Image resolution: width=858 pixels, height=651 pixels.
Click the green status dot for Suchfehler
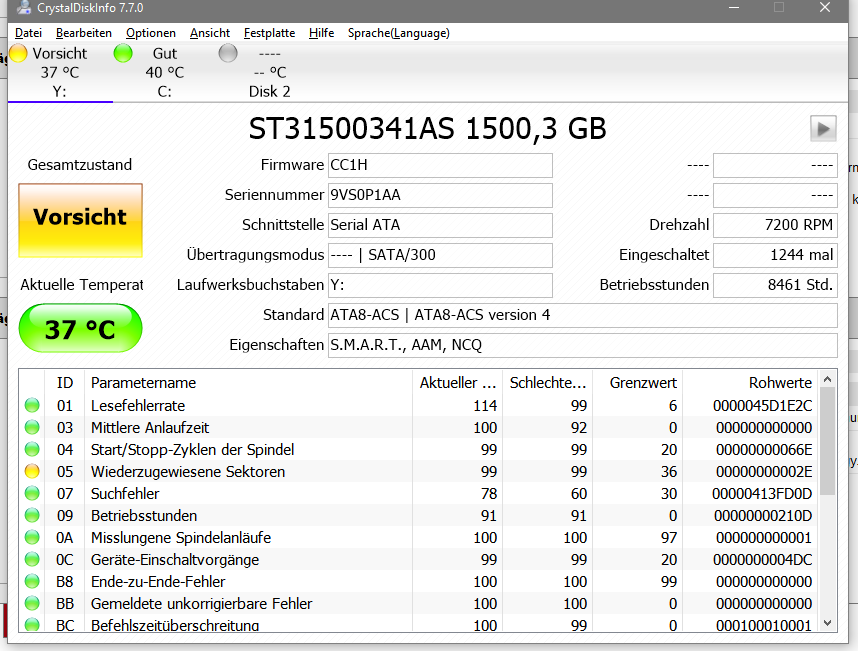(32, 493)
